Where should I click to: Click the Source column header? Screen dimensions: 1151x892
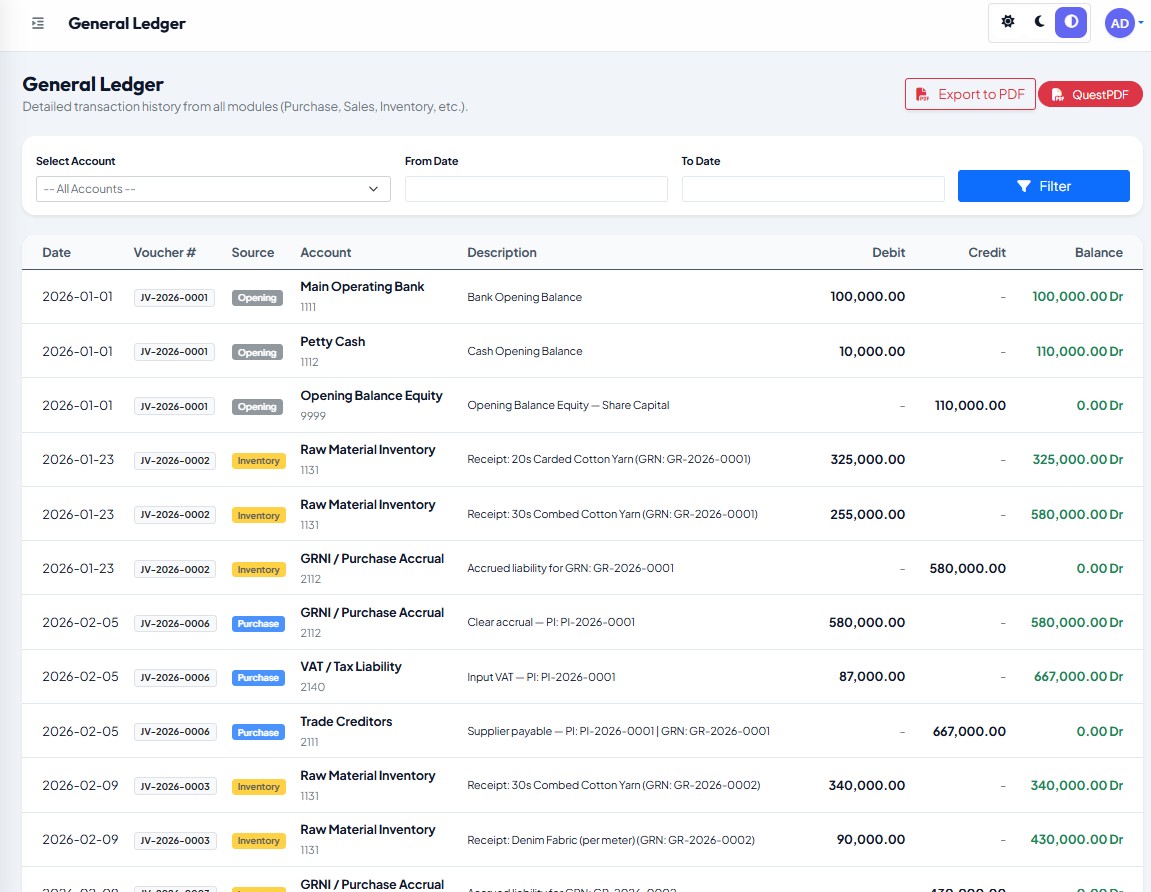pos(253,253)
